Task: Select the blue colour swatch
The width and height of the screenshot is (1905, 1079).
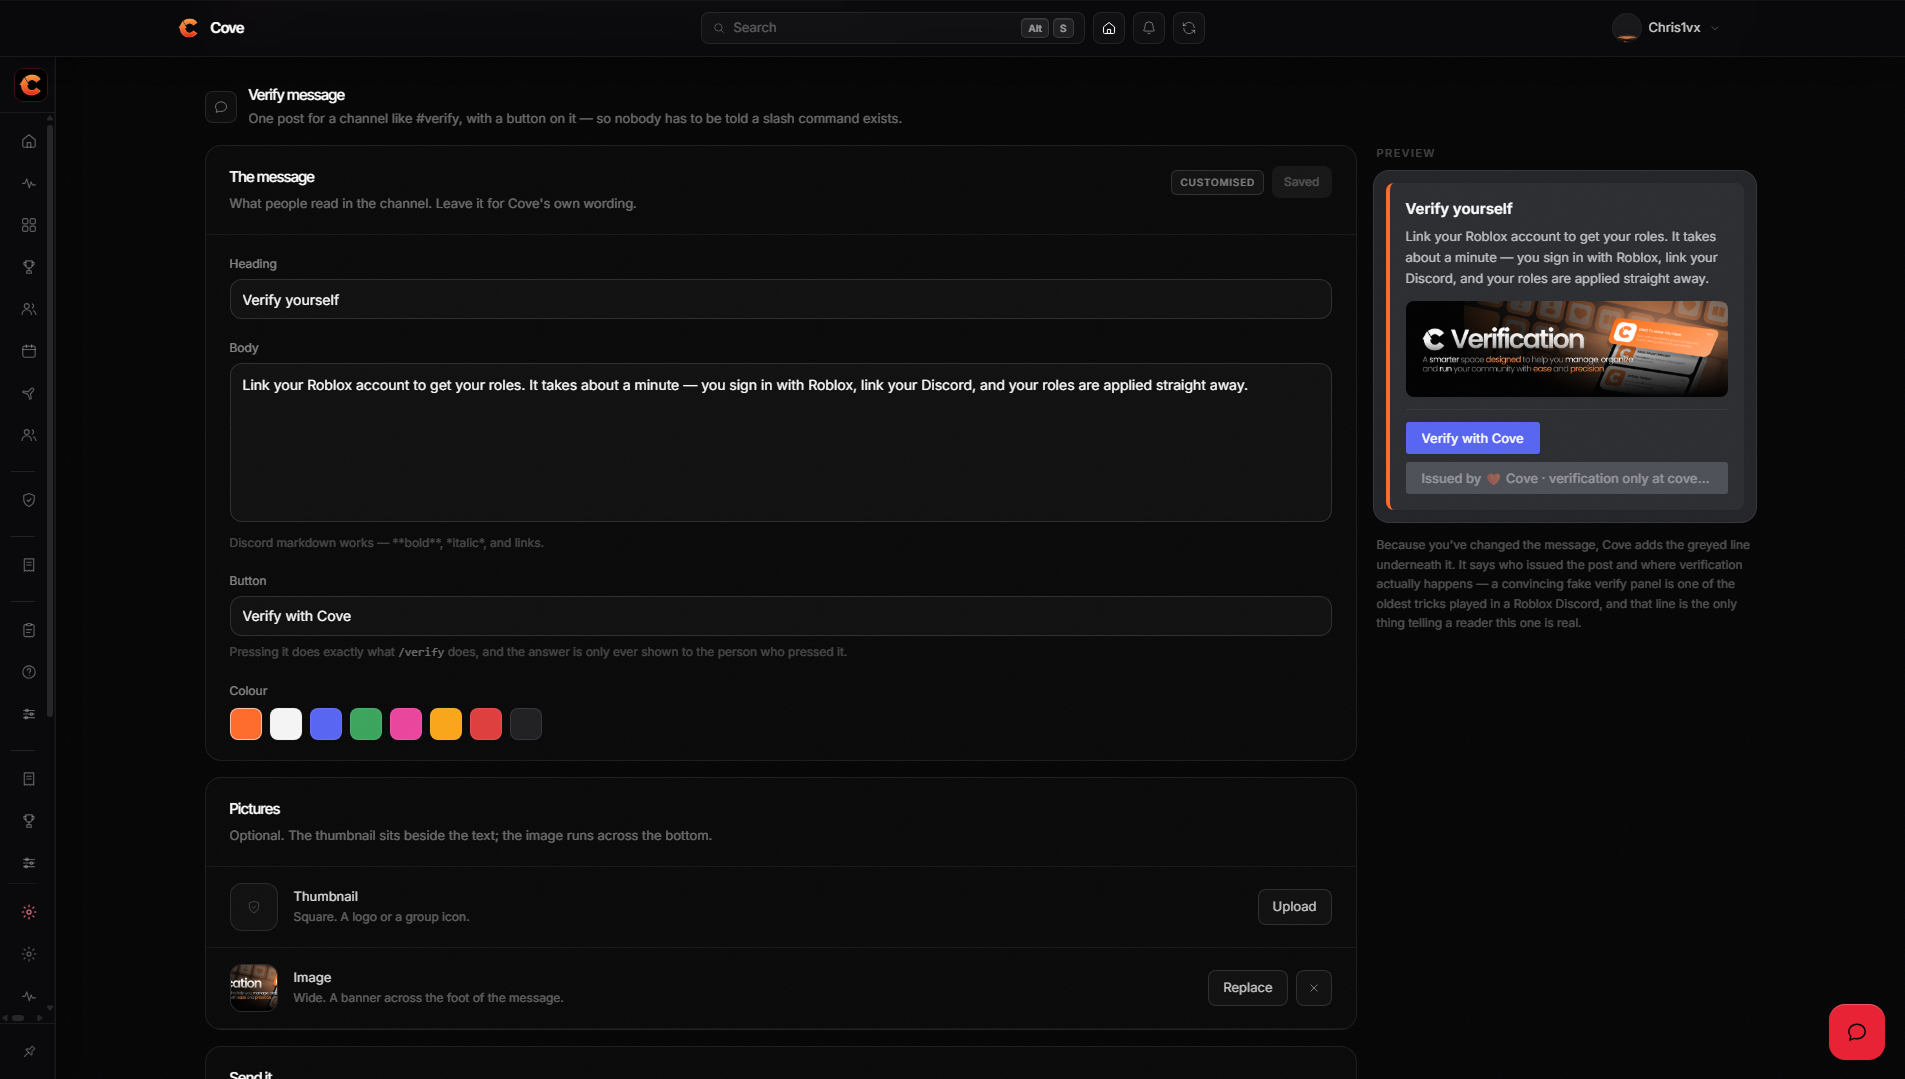Action: tap(326, 724)
